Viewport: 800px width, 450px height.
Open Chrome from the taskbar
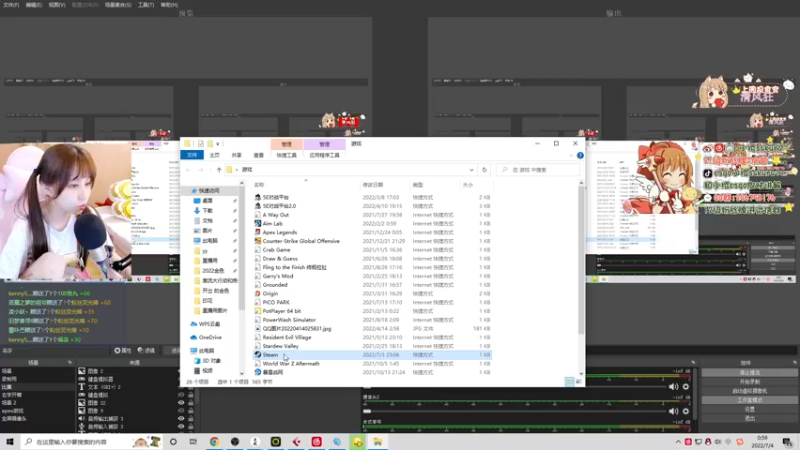[x=214, y=441]
